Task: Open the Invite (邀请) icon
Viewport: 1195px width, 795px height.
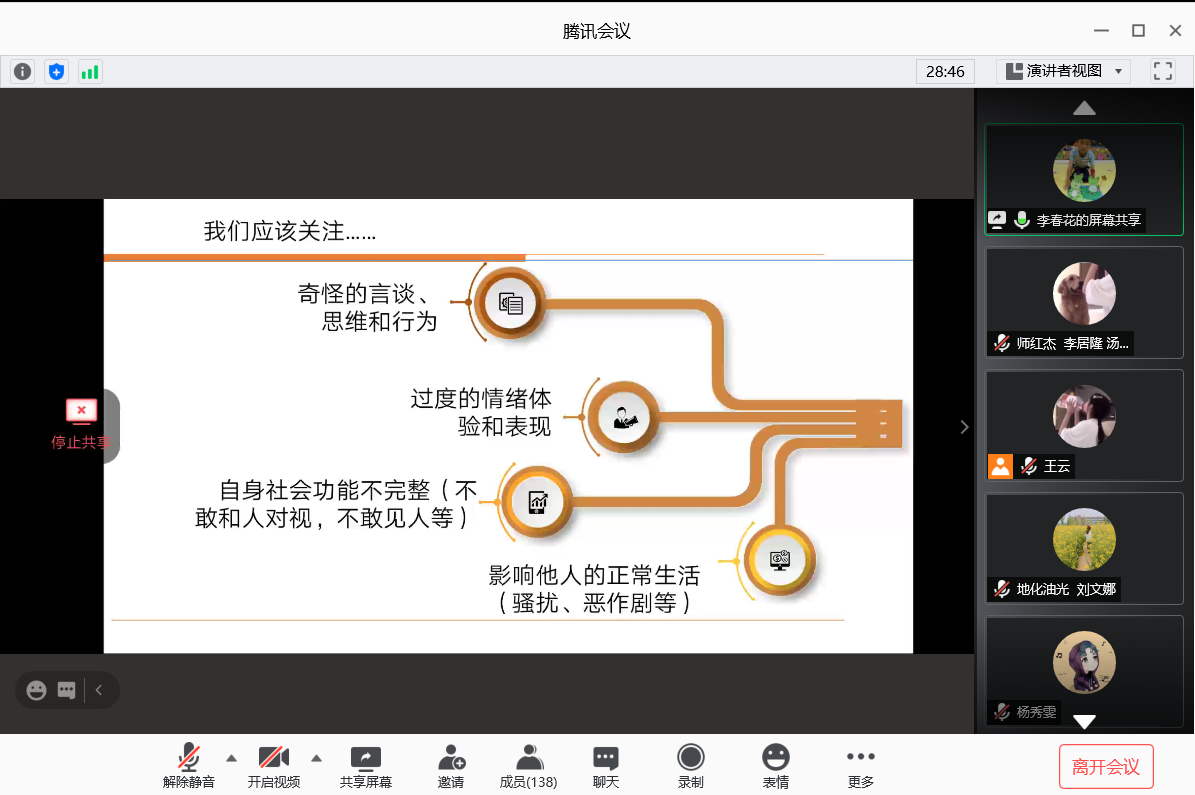Action: (x=451, y=766)
